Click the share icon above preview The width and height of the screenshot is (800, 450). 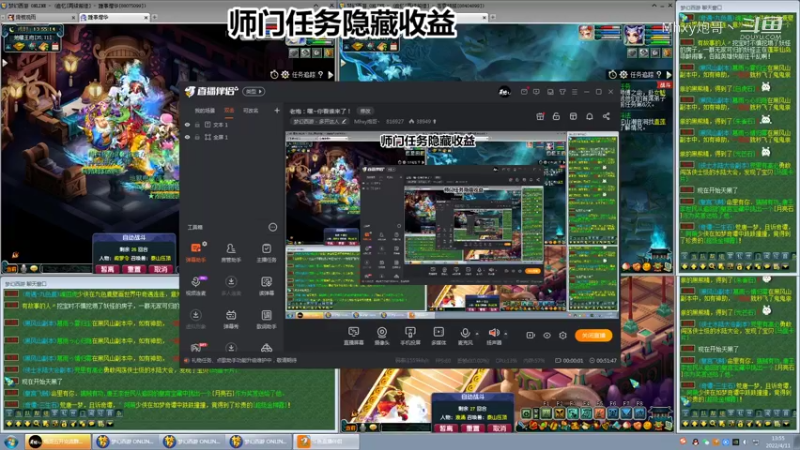[606, 116]
